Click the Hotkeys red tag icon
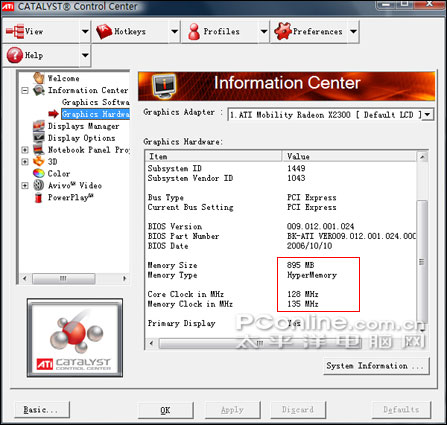Screen dimensions: 447x425 tap(104, 32)
